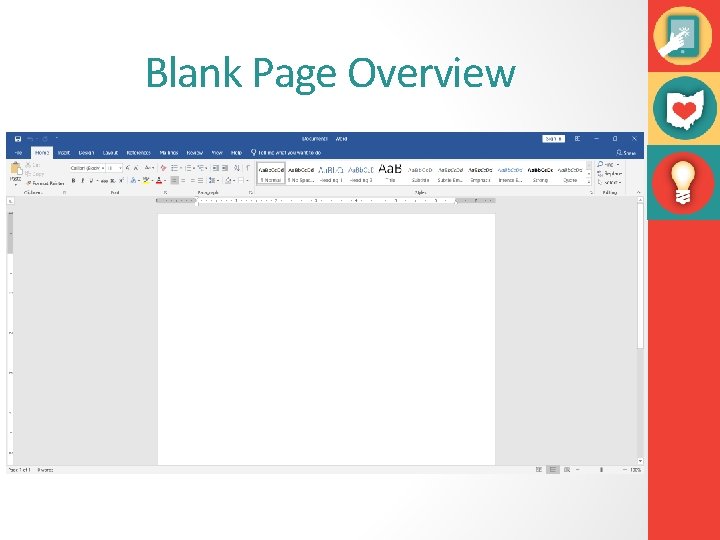
Task: Switch to the Layout tab
Action: [110, 152]
